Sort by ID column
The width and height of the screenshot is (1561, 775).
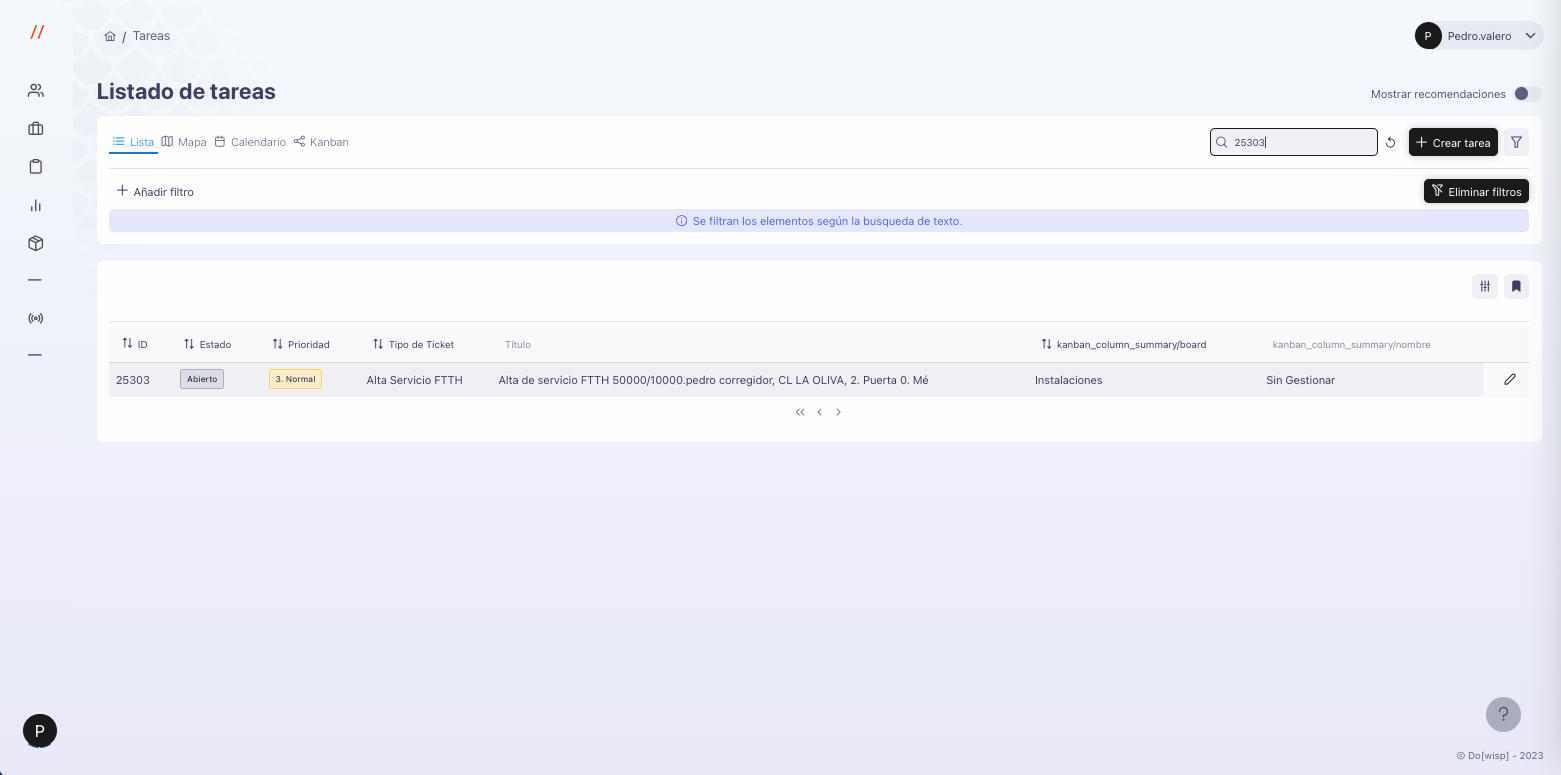(135, 344)
